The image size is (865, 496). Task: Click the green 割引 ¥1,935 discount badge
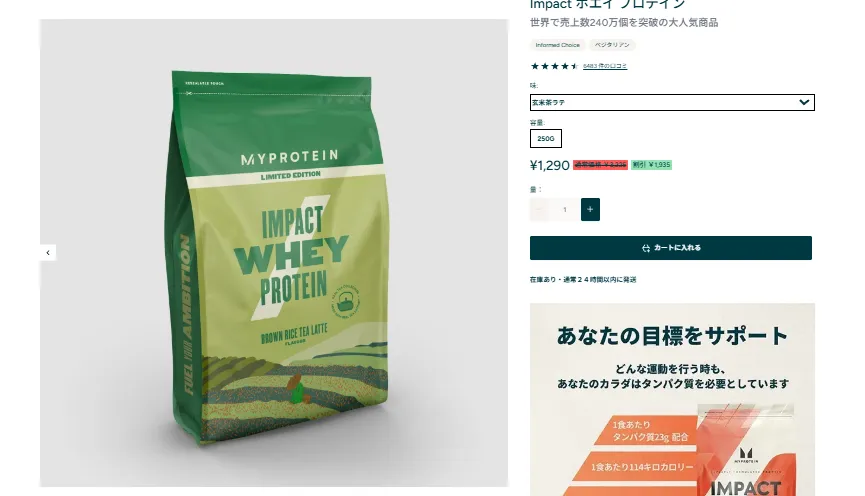pyautogui.click(x=652, y=165)
